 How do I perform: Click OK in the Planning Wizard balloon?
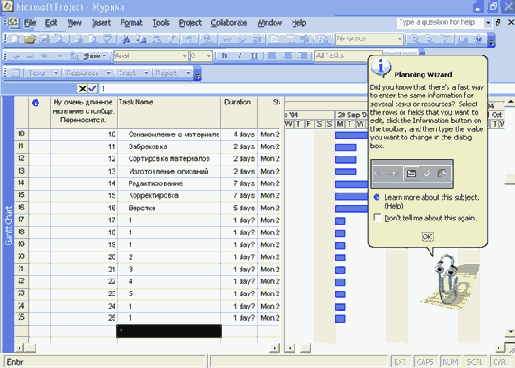click(427, 237)
